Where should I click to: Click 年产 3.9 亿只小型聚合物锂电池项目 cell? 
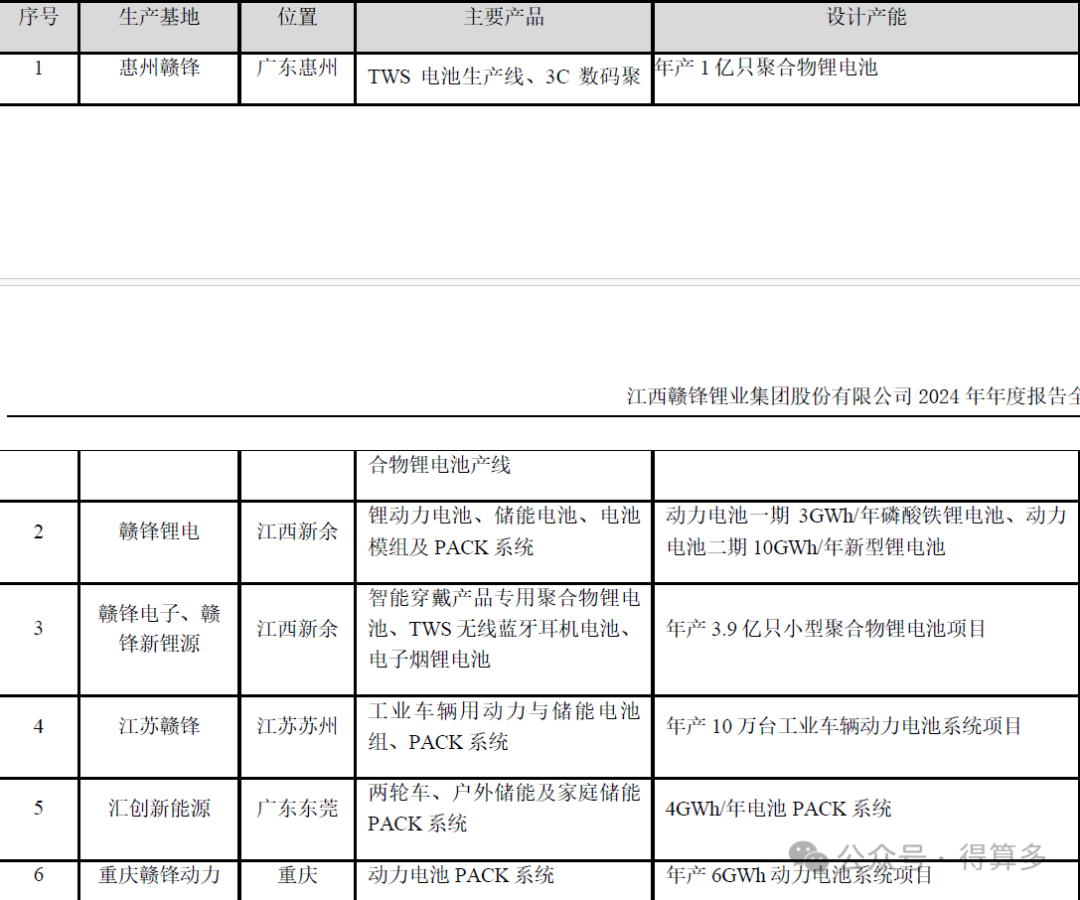tap(866, 640)
